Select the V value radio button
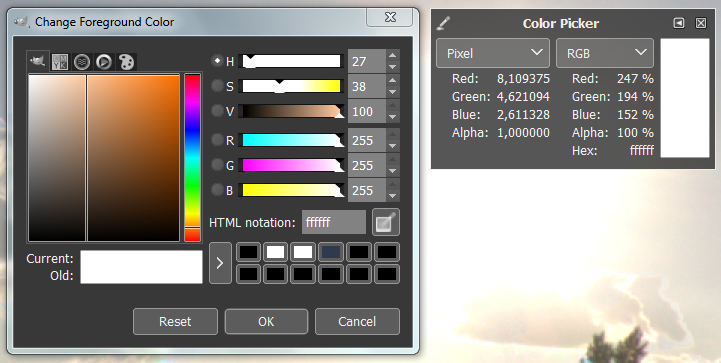 click(x=217, y=110)
